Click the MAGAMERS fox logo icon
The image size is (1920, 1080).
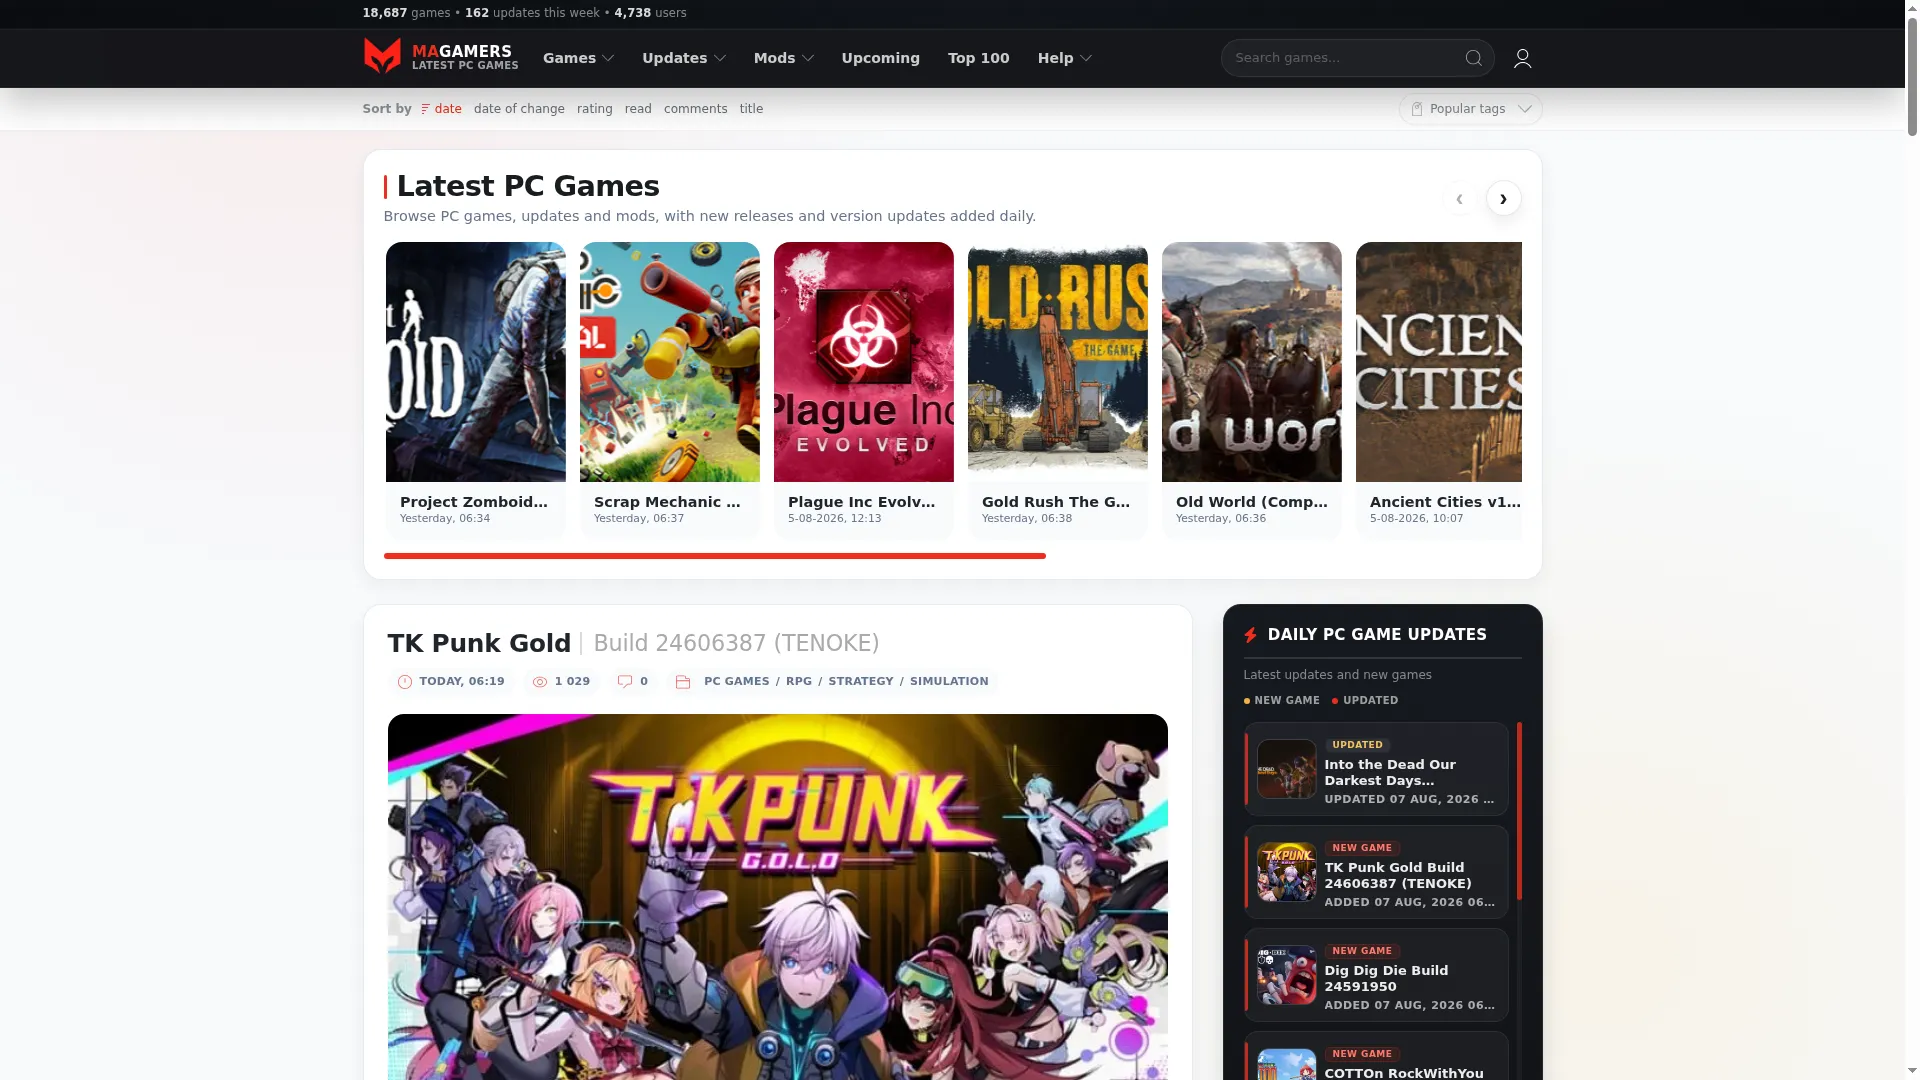[382, 57]
